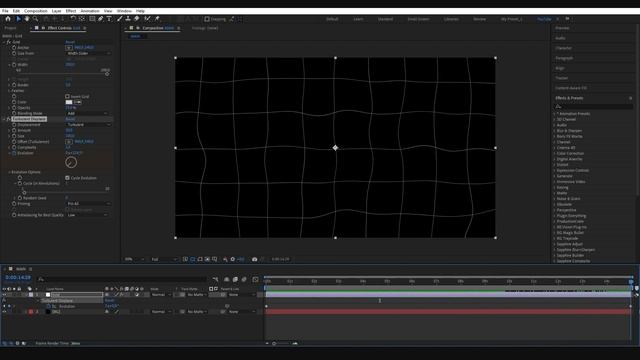Select the Pen tool
Image resolution: width=640 pixels, height=360 pixels.
pyautogui.click(x=101, y=19)
